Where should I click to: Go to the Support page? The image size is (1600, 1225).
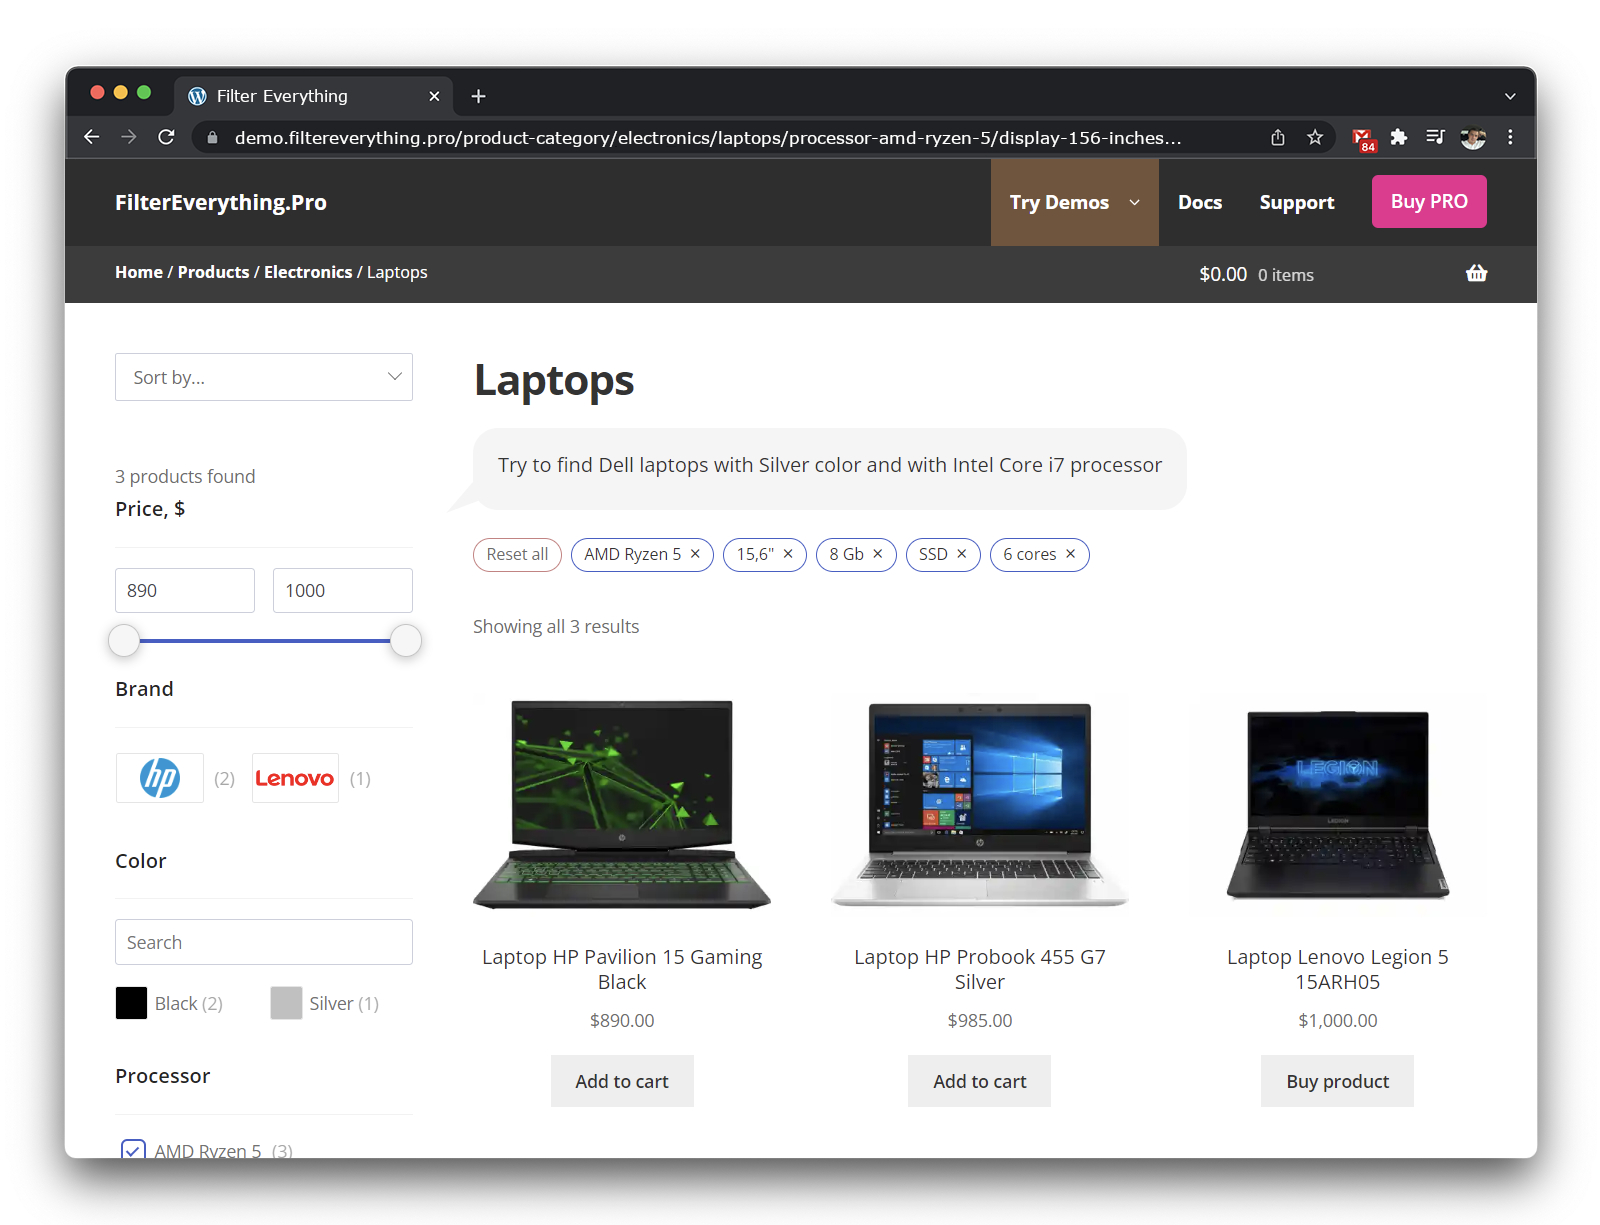(x=1296, y=202)
